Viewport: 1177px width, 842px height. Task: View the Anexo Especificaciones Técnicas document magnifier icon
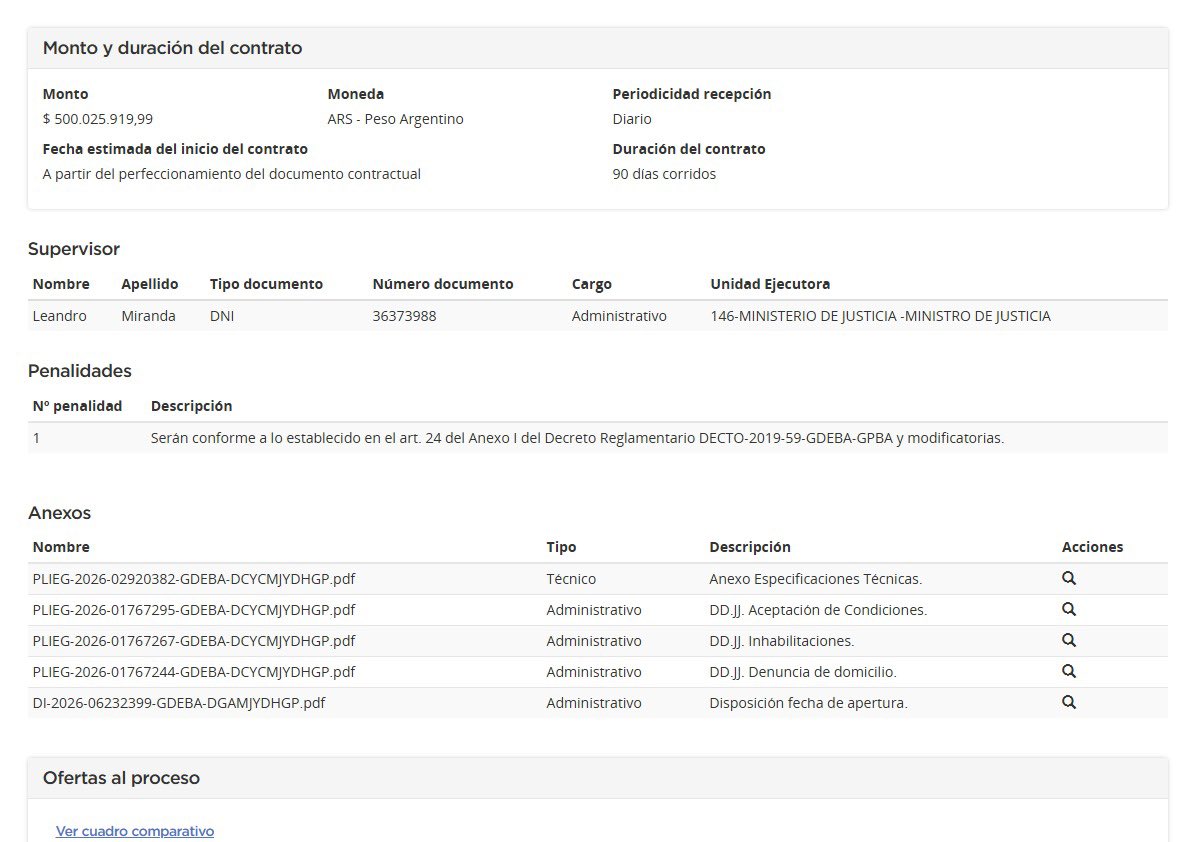click(1069, 579)
